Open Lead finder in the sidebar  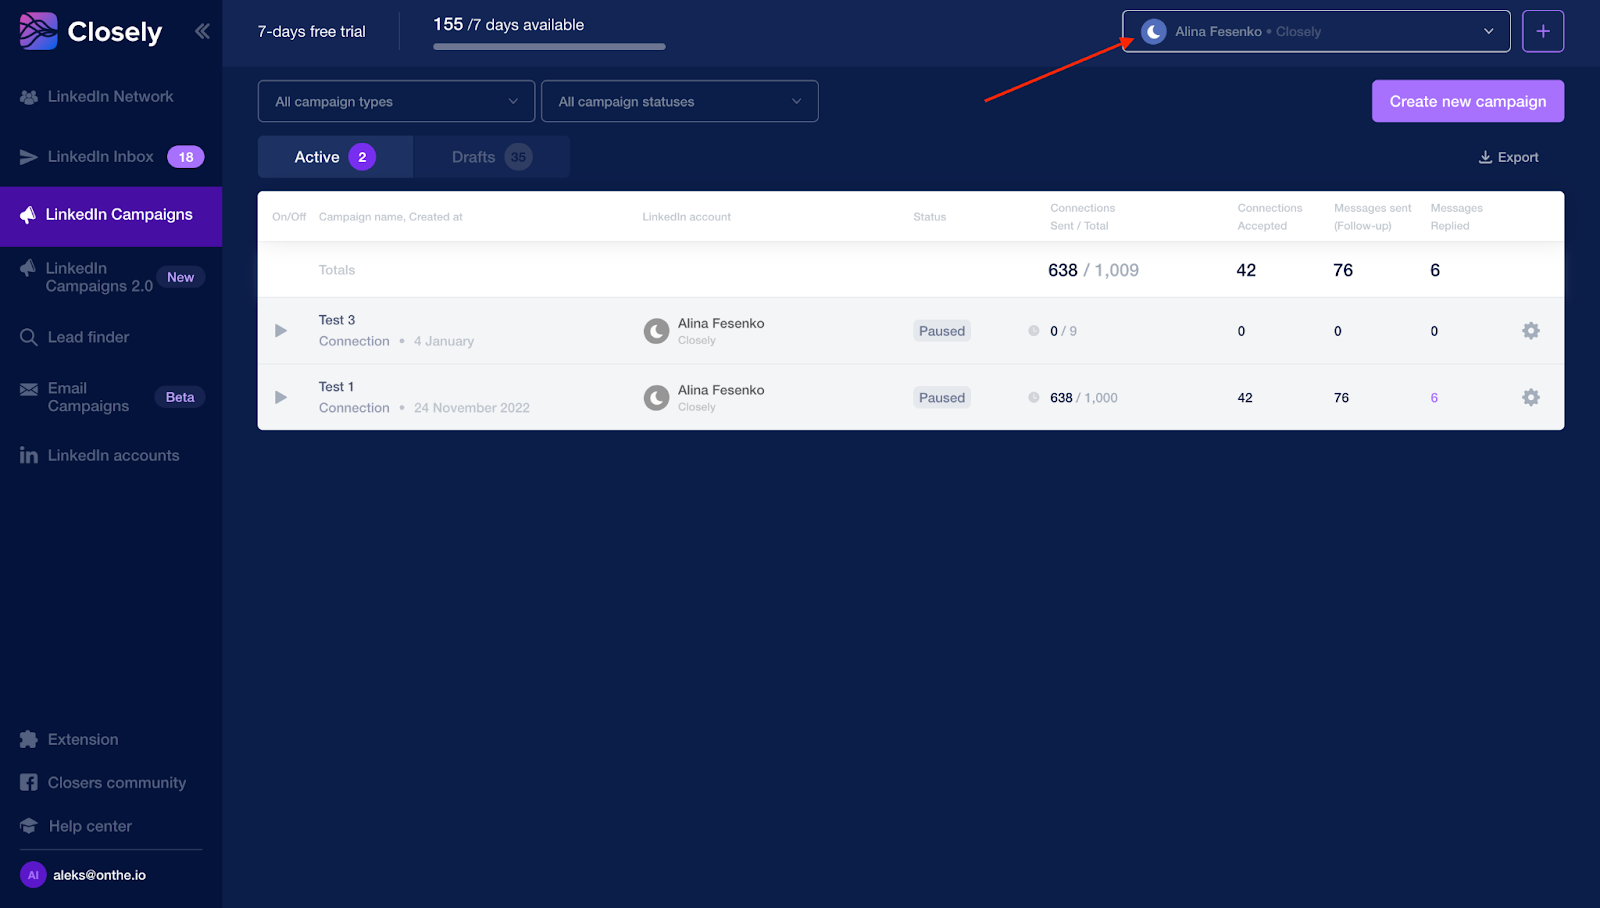click(88, 337)
